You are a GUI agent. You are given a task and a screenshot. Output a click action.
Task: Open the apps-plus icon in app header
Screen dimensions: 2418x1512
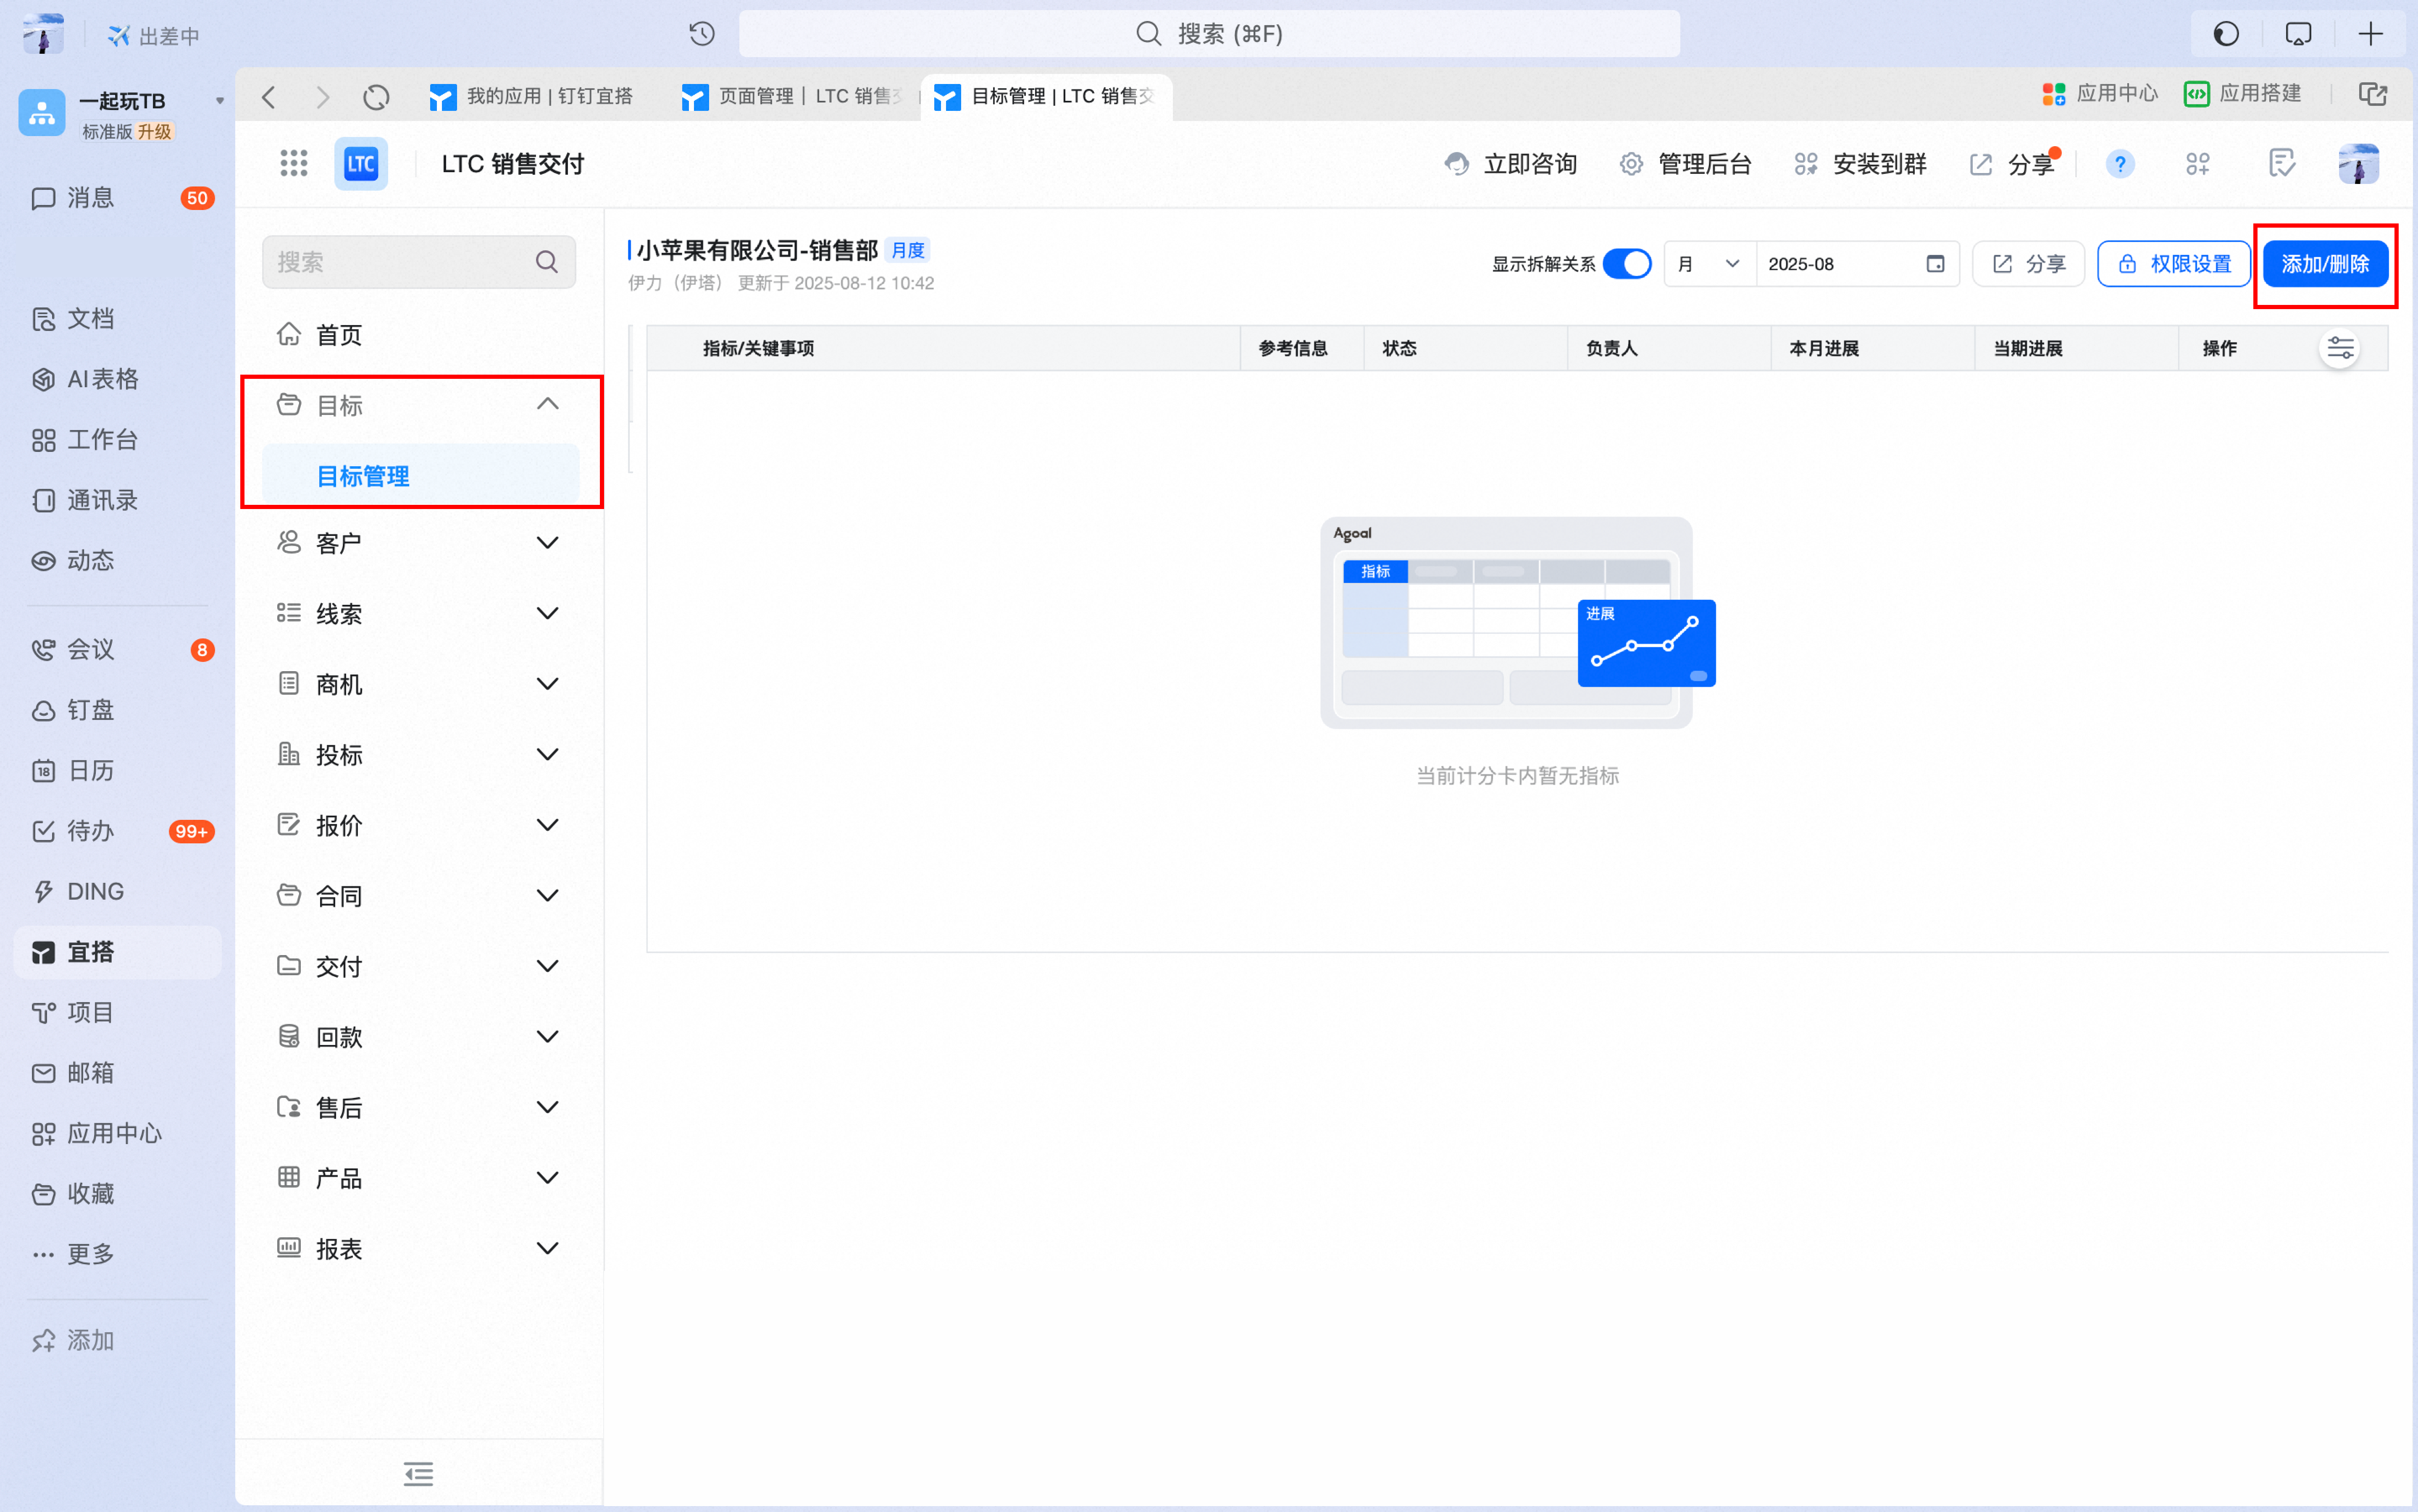2198,164
